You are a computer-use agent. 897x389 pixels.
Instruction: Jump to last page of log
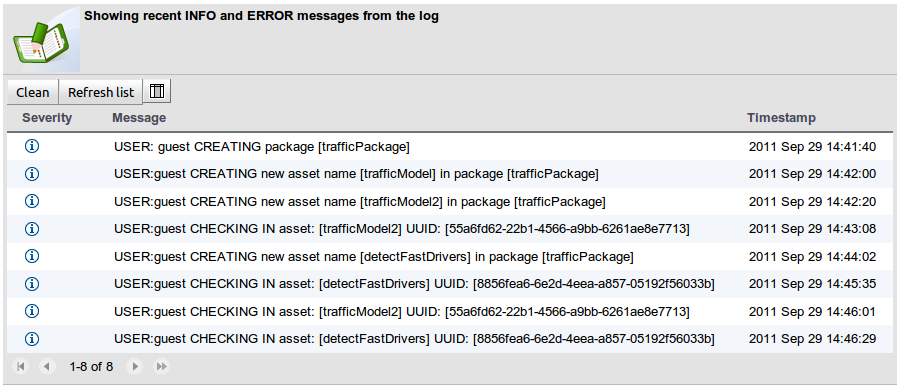tap(162, 366)
